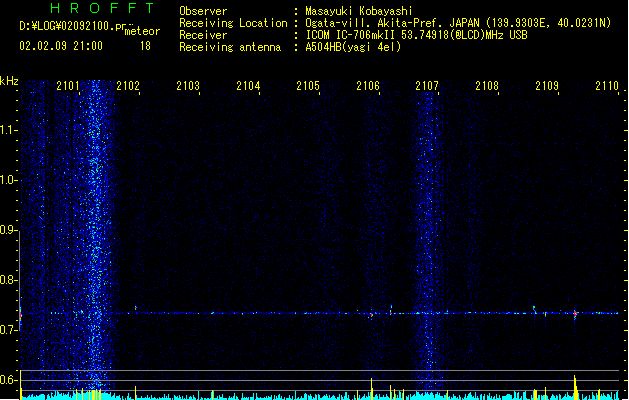
Task: Click the Receiver label
Action: coord(203,35)
